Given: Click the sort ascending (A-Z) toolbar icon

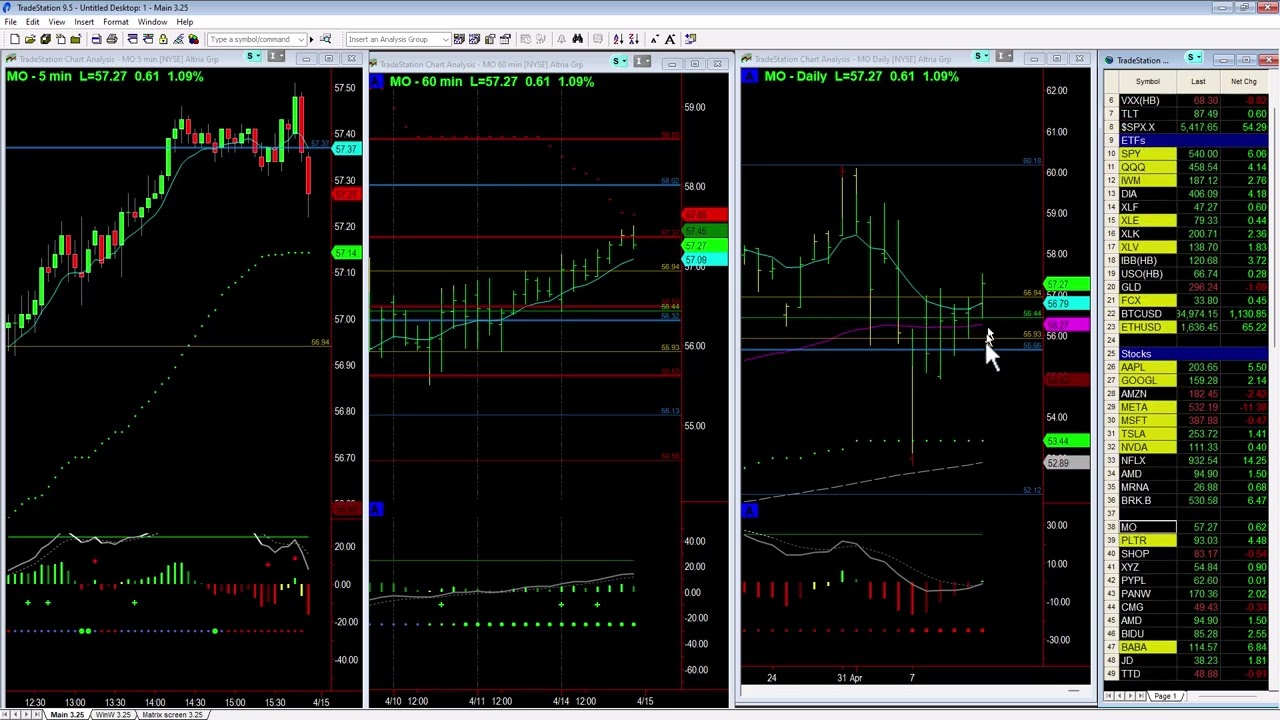Looking at the screenshot, I should [618, 39].
